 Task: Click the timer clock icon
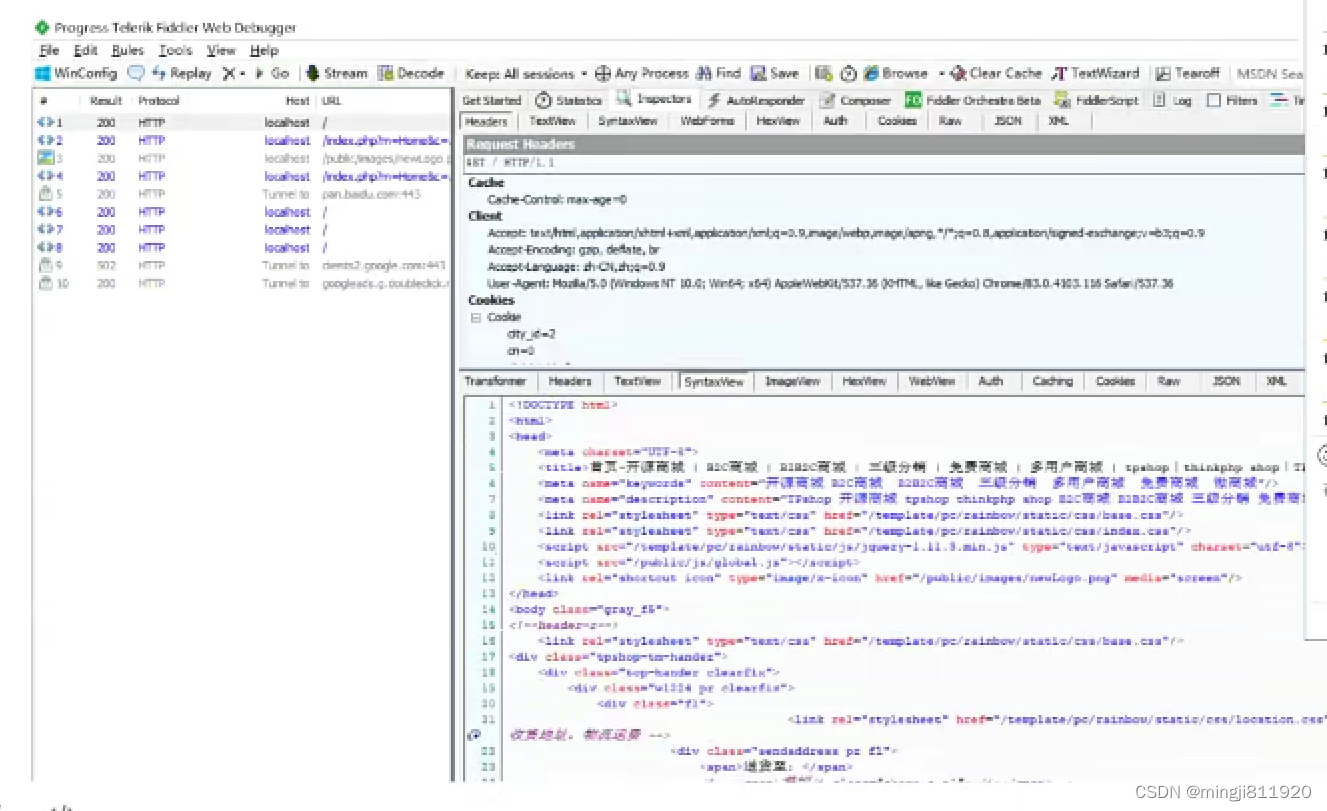[x=848, y=73]
